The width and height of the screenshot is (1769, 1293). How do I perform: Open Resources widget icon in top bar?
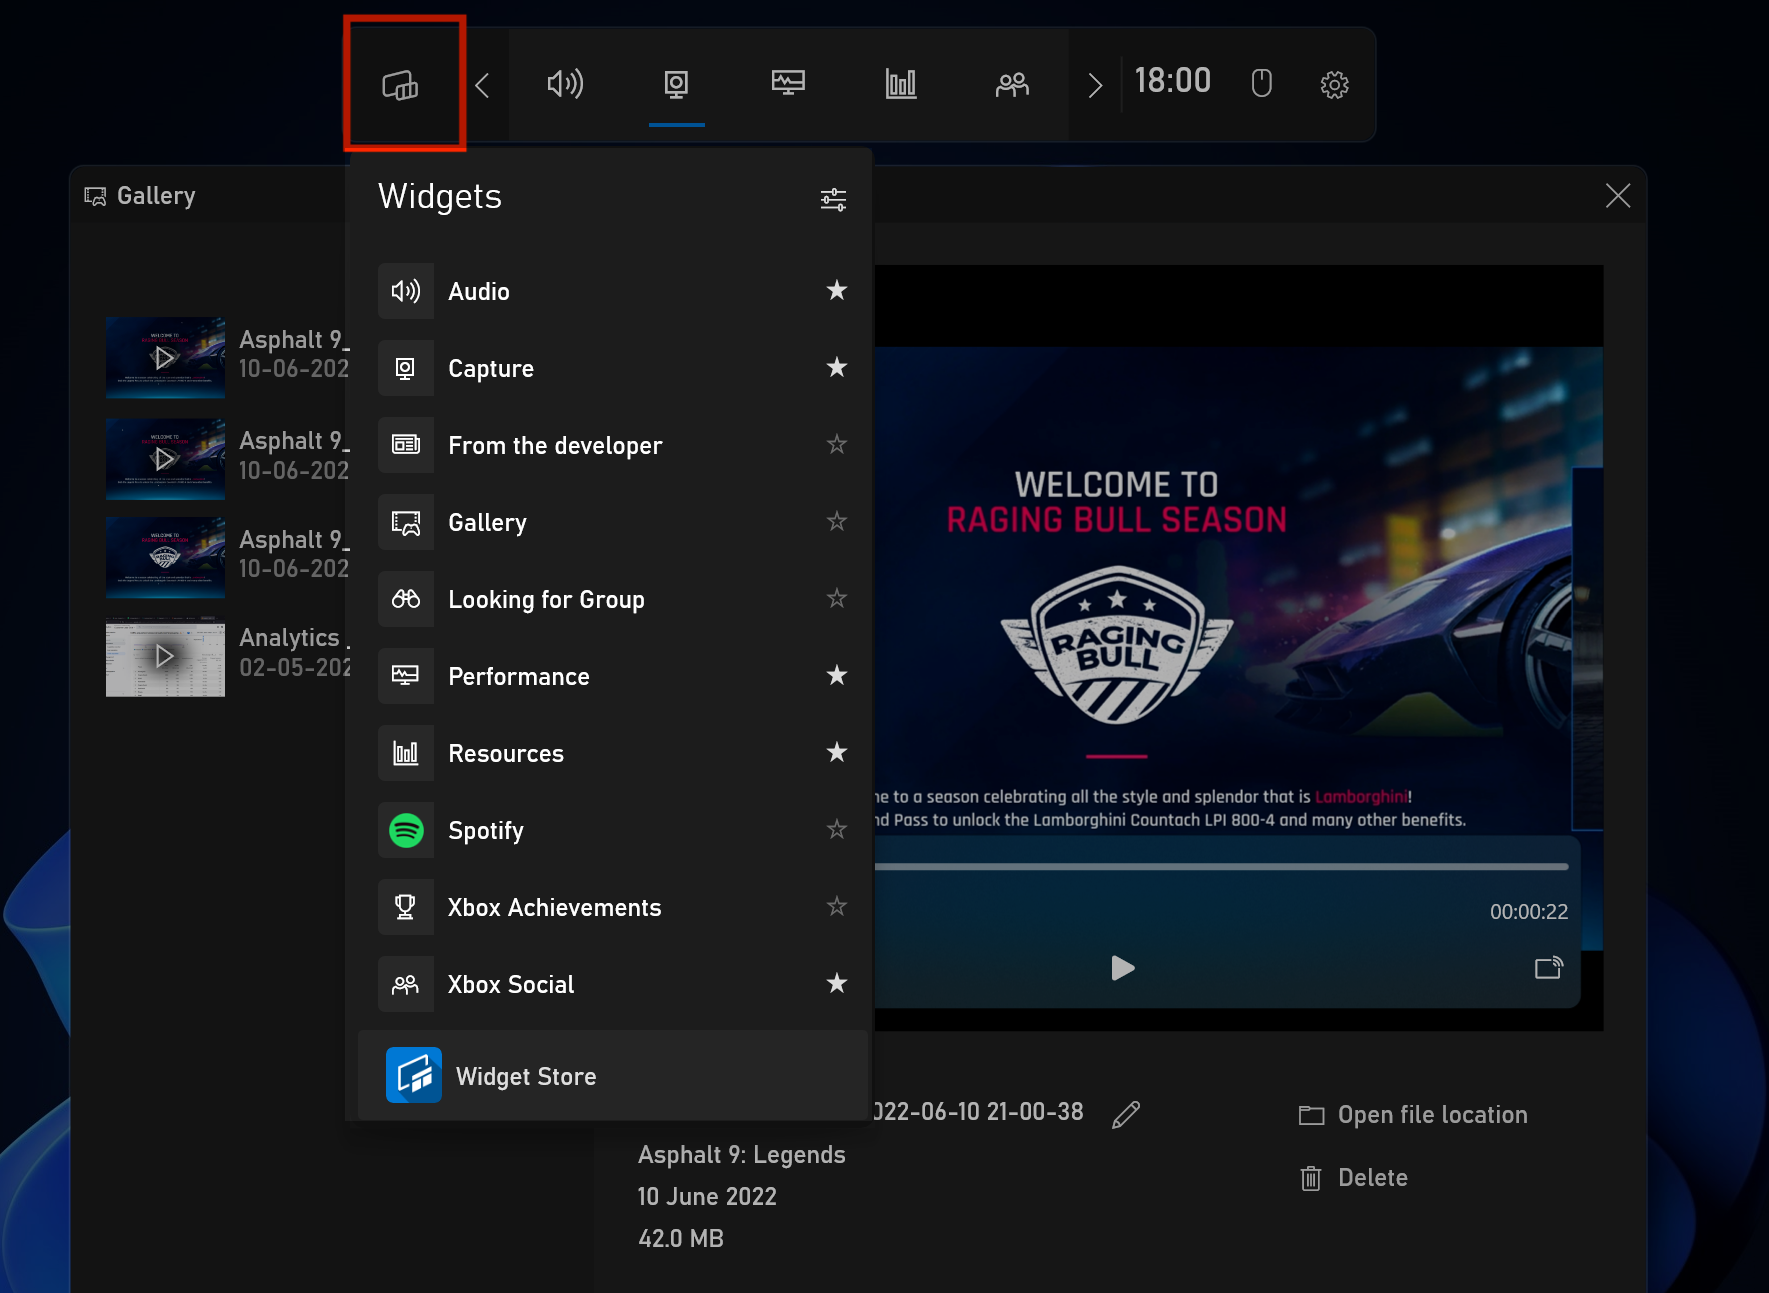901,84
